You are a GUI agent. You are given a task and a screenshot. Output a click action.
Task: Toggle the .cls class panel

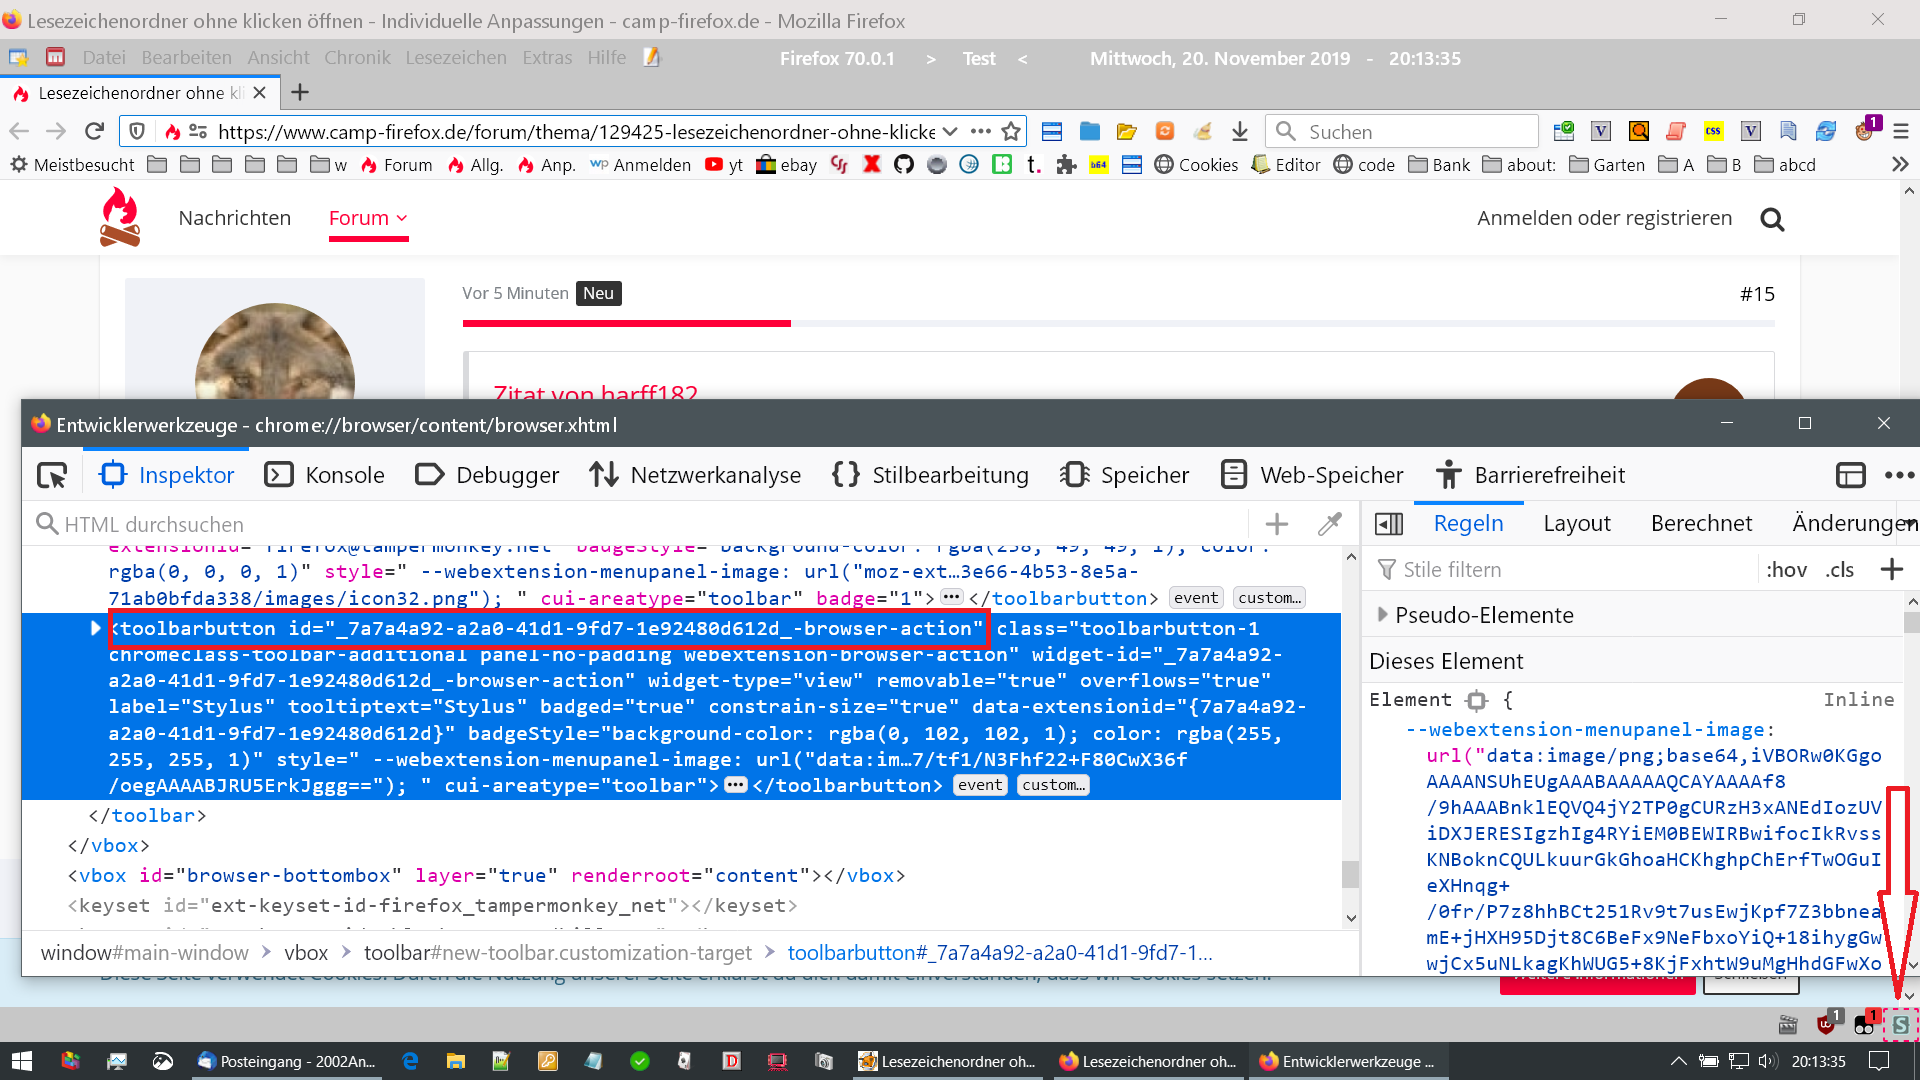click(x=1839, y=570)
